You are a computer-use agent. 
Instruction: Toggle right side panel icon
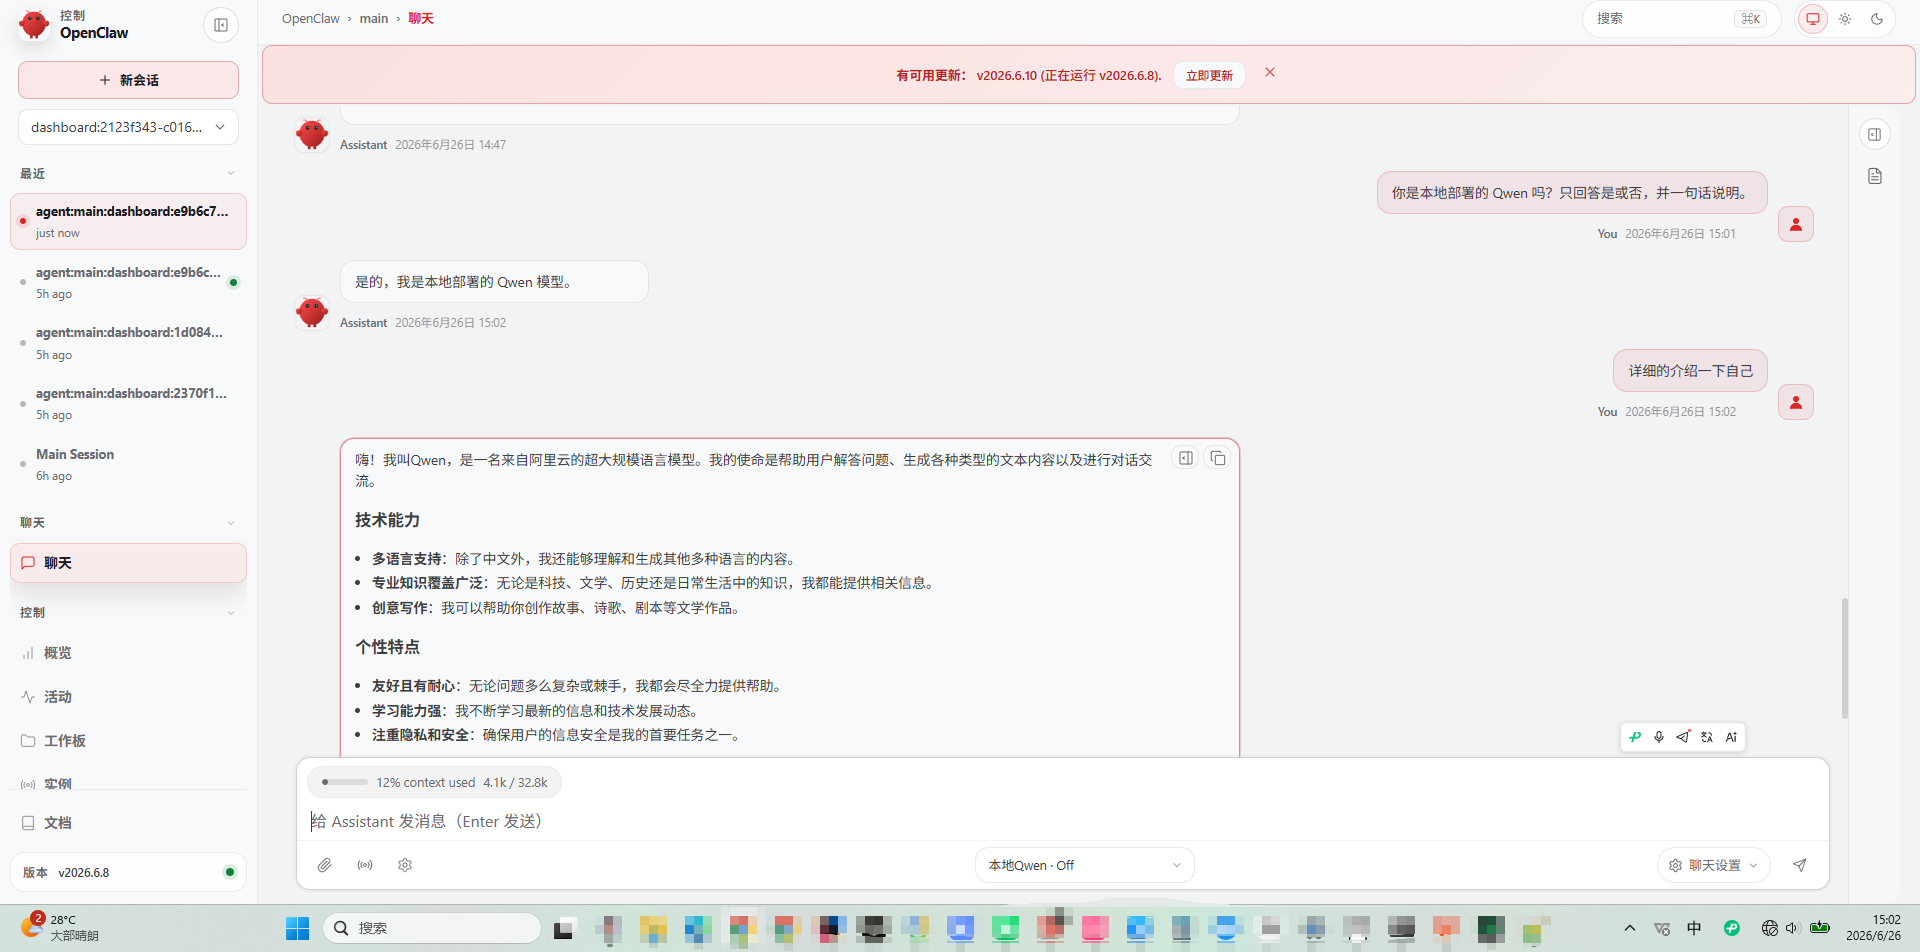[1875, 134]
